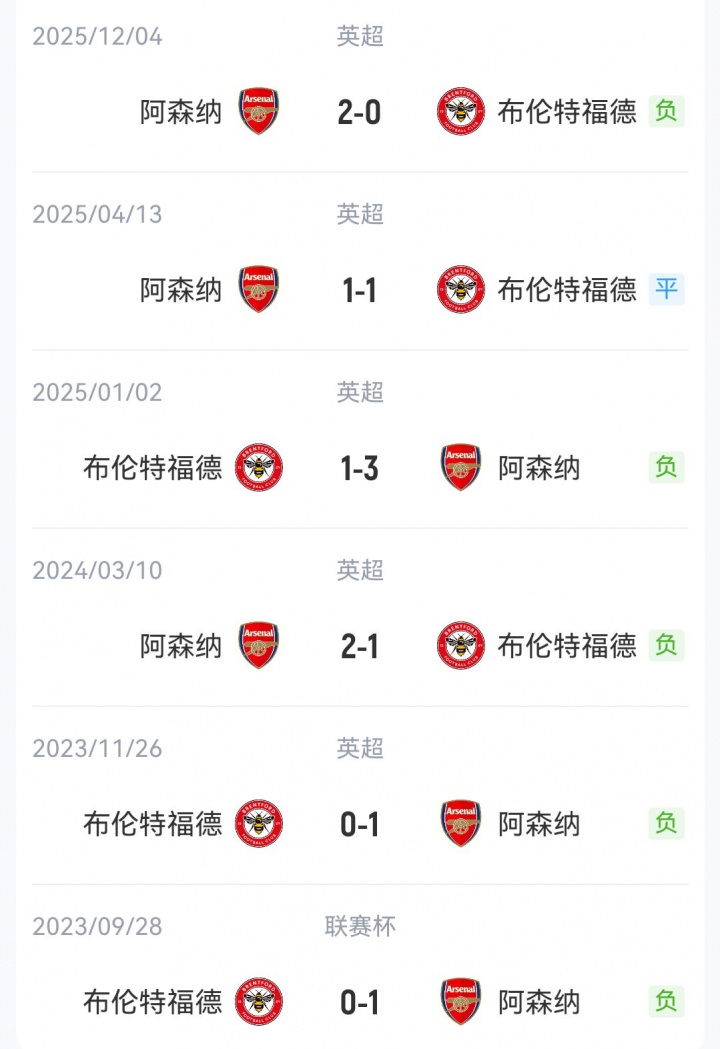The image size is (720, 1049).
Task: Open the 2-1 match from 2024/03/10
Action: pos(360,646)
